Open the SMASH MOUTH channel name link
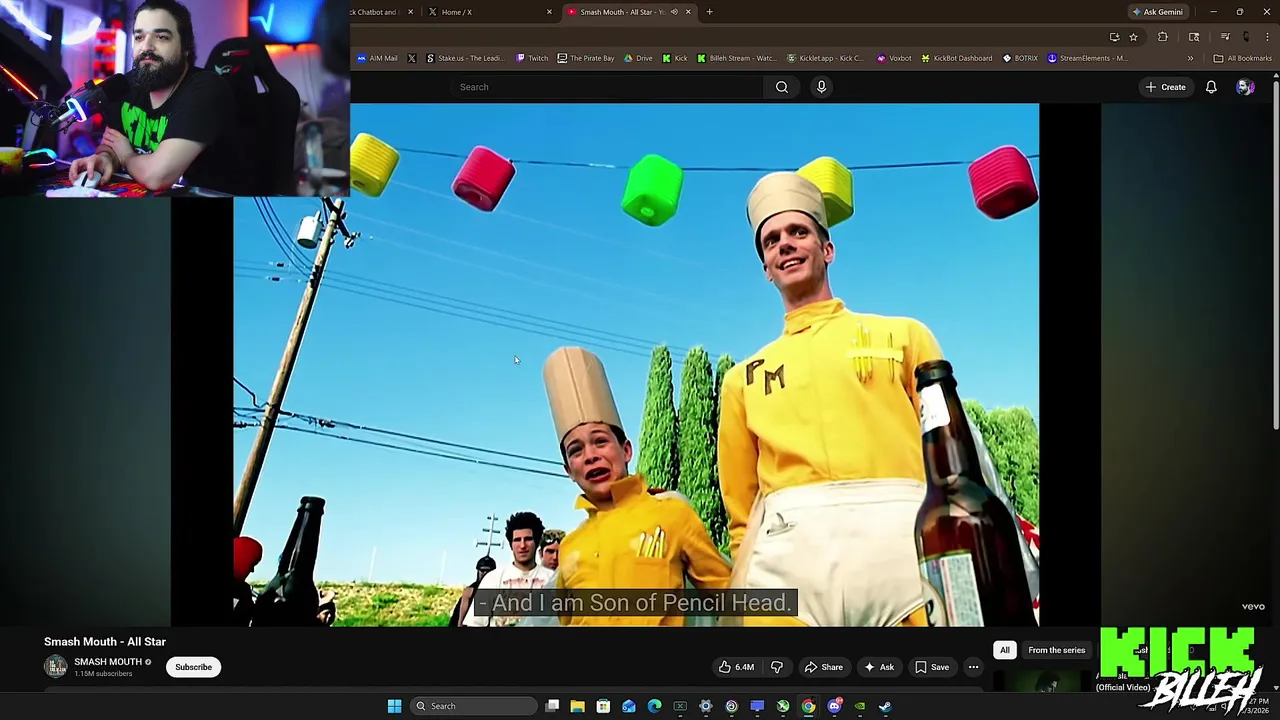 (x=108, y=662)
